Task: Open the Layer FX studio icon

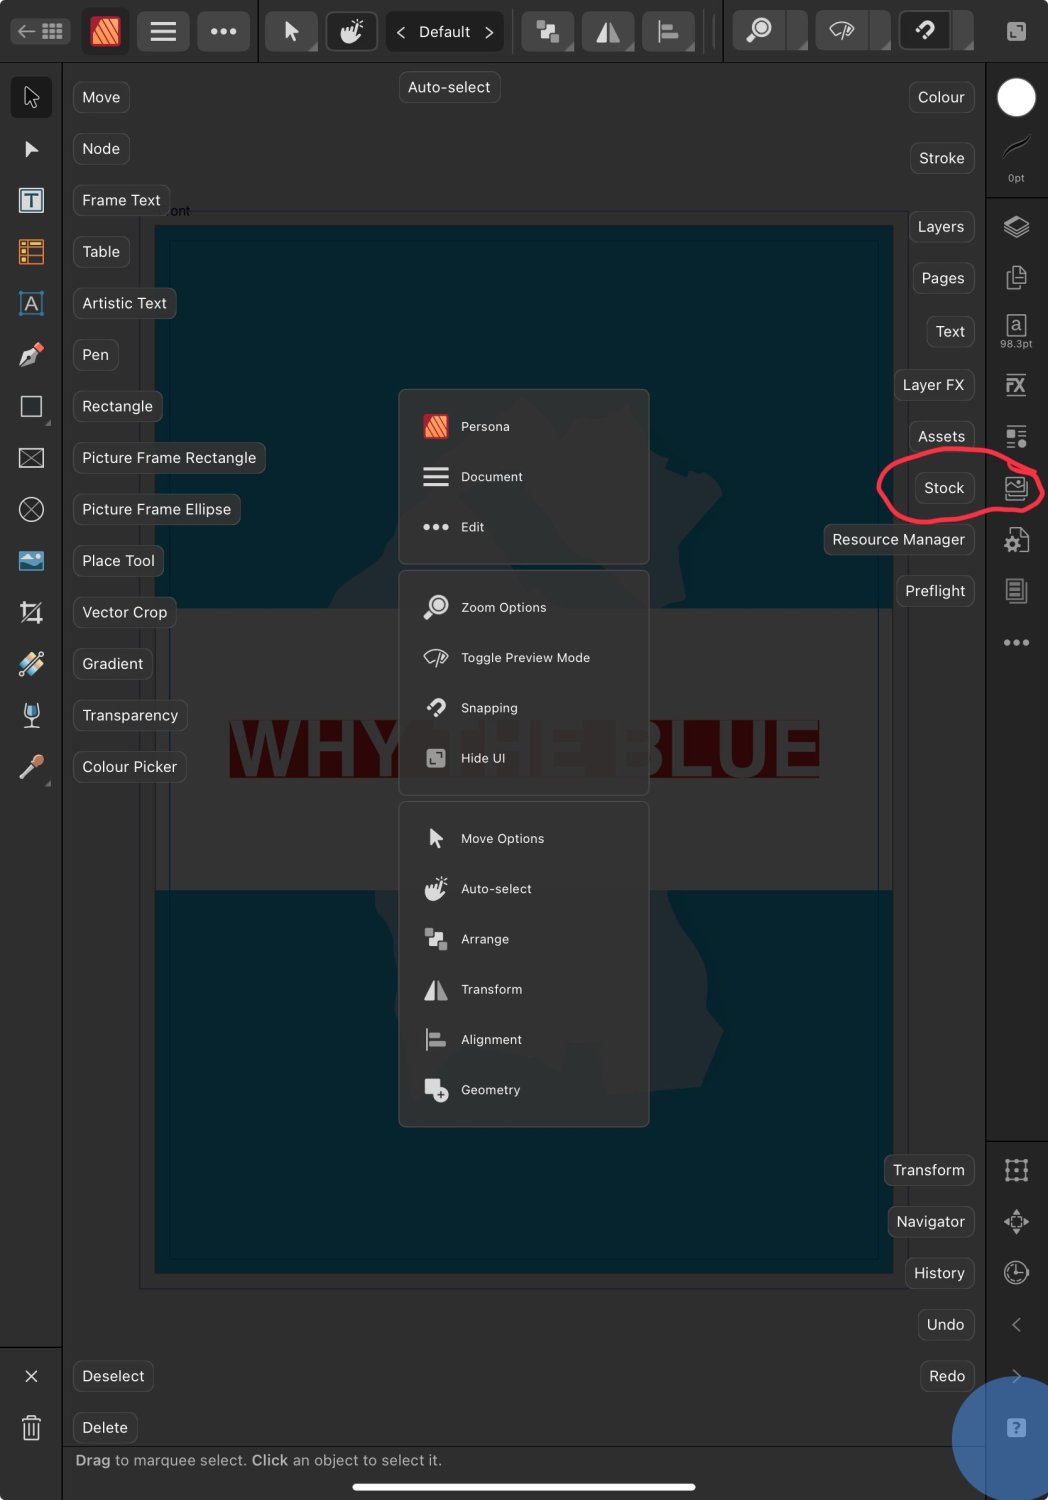Action: (x=1016, y=385)
